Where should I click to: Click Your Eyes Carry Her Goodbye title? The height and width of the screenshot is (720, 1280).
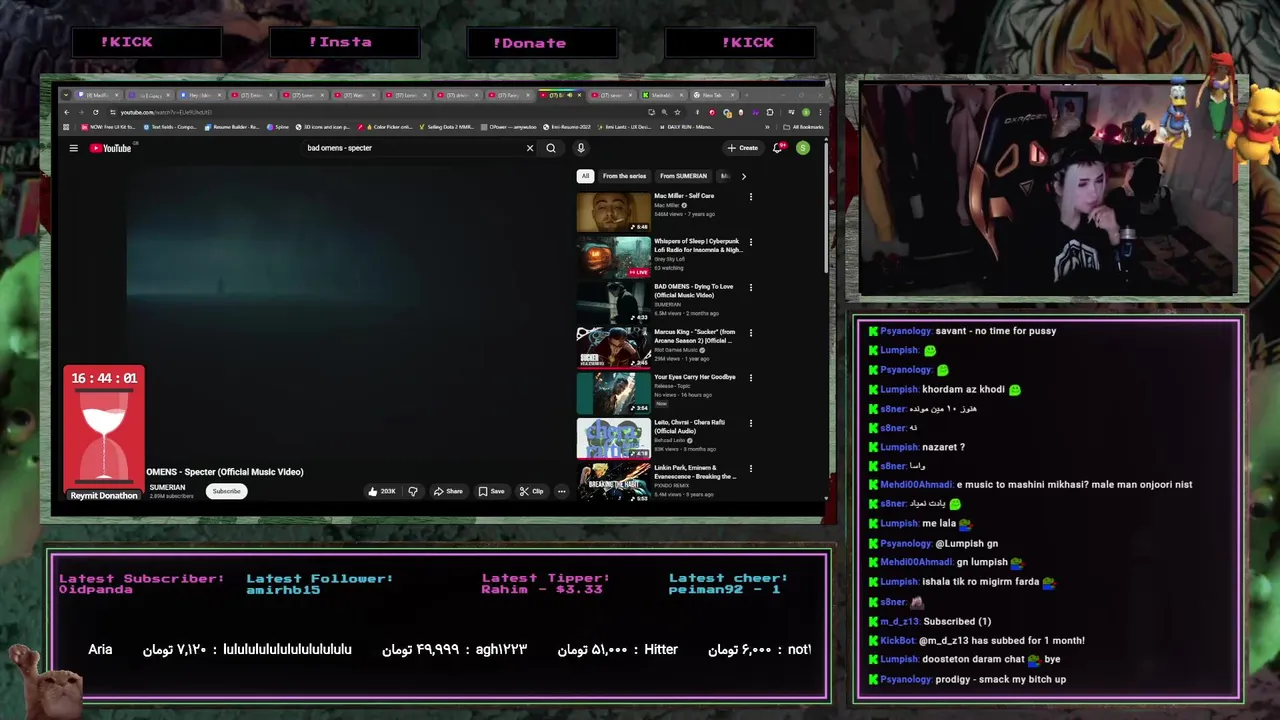click(695, 377)
